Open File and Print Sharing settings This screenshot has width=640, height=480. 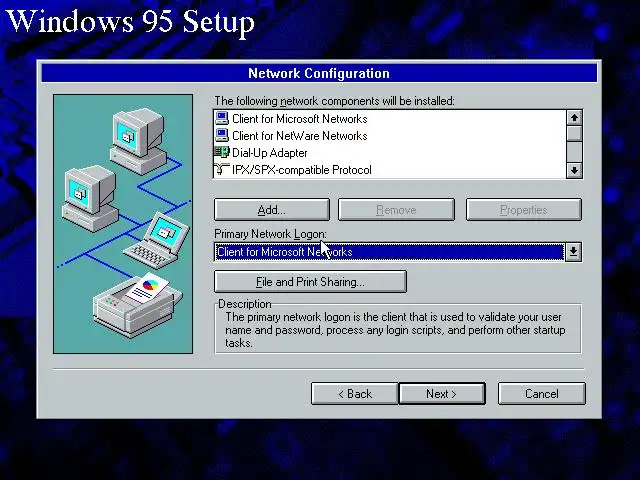pyautogui.click(x=310, y=282)
